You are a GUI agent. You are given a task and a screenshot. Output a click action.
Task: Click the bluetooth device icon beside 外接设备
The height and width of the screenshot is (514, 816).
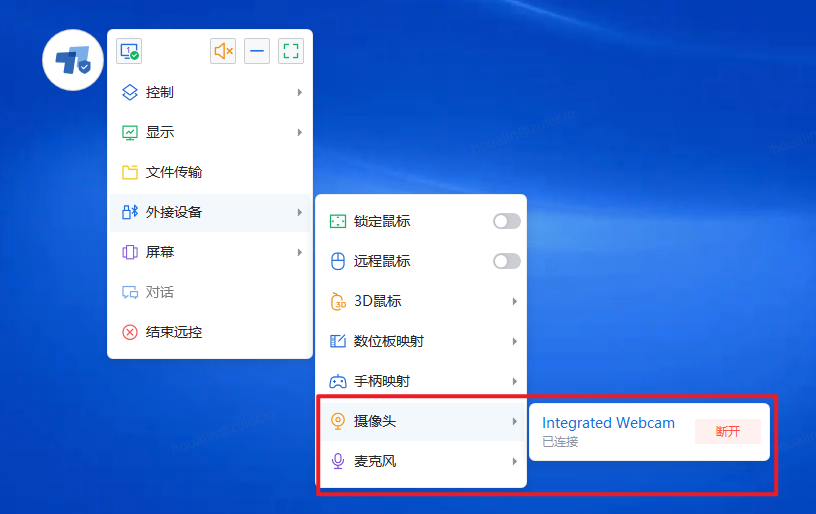pos(130,212)
